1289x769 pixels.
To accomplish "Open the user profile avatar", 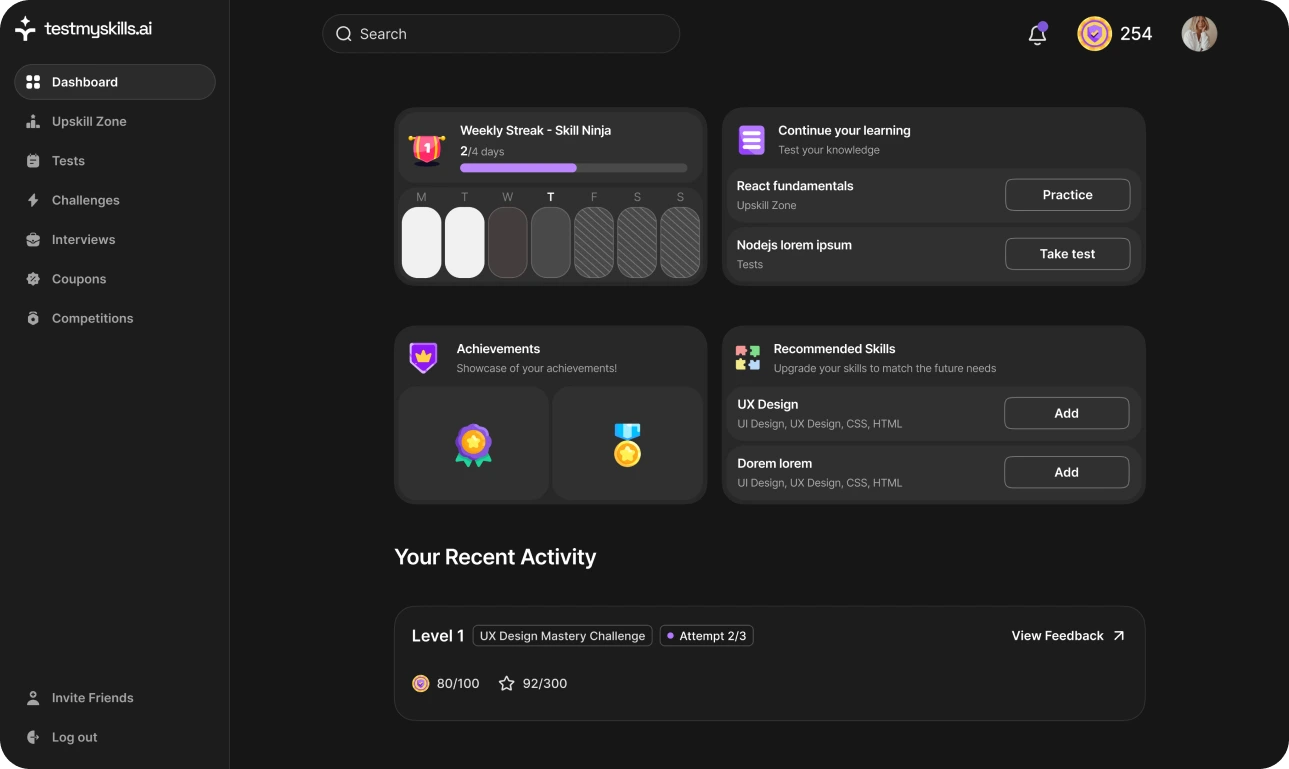I will (x=1199, y=34).
